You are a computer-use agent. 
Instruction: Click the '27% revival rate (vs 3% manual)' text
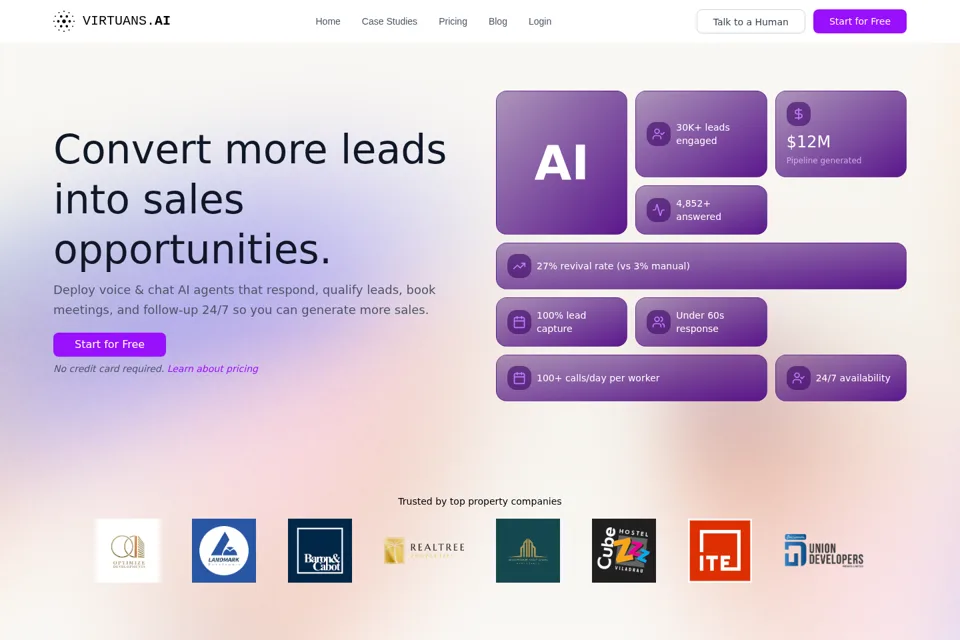pos(613,266)
